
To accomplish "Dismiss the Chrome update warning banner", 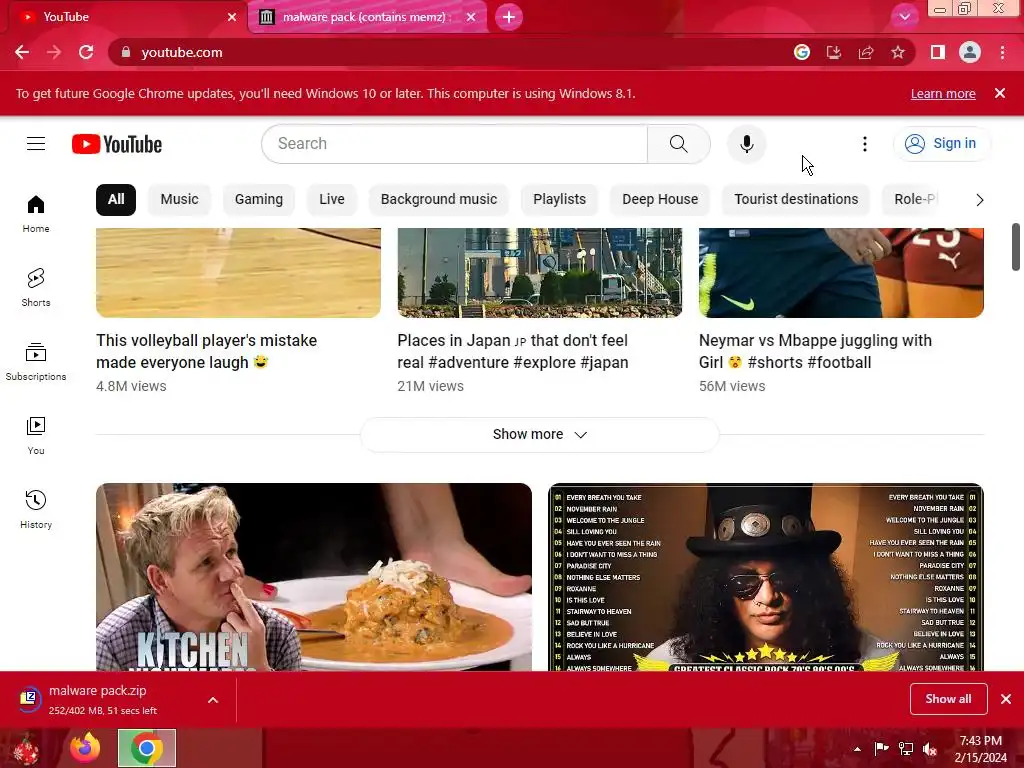I will [x=1000, y=93].
